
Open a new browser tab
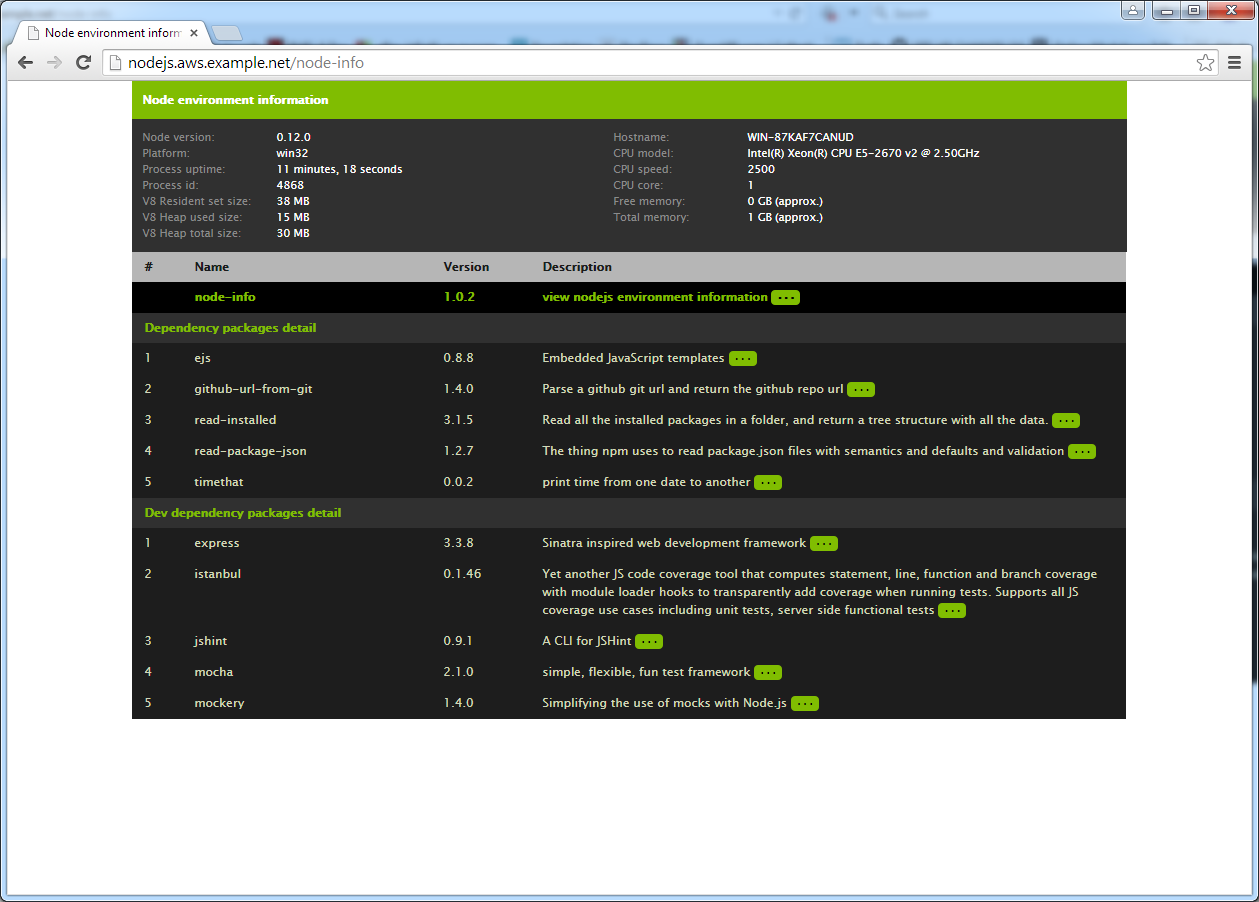point(227,34)
